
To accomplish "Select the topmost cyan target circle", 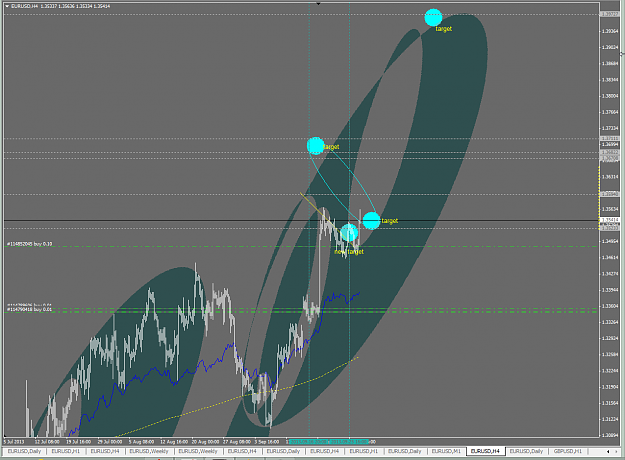I will pos(433,18).
